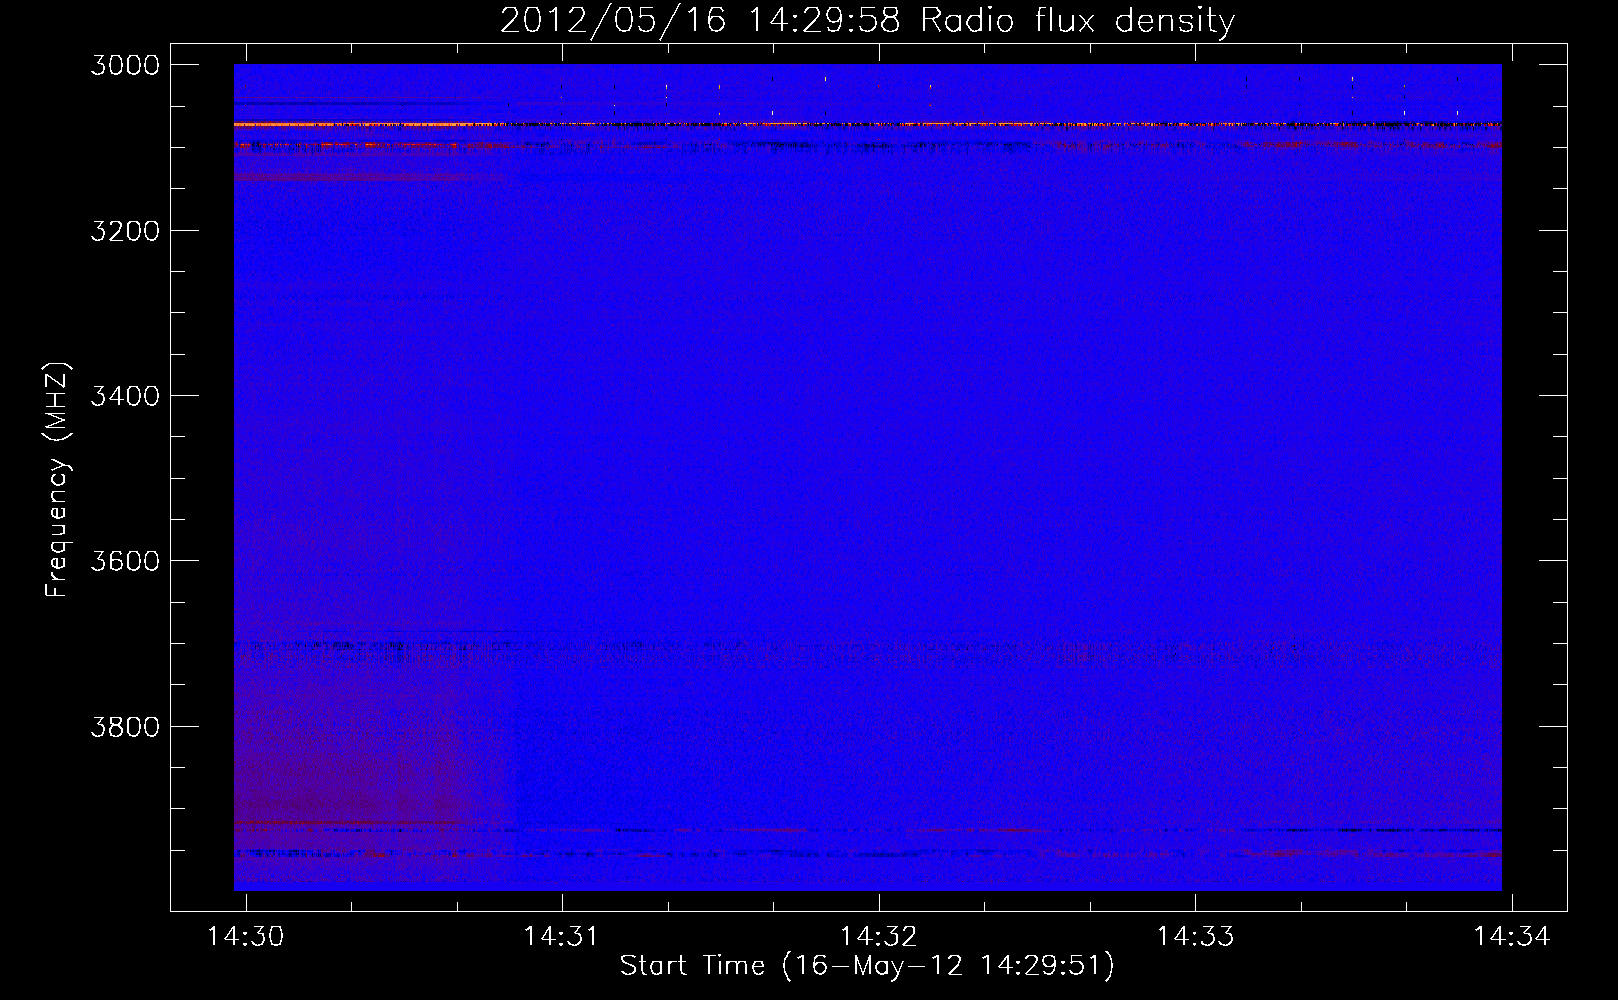
Task: Click the 'Start Time (16-May-12 14:29:51)' axis label
Action: coord(867,966)
